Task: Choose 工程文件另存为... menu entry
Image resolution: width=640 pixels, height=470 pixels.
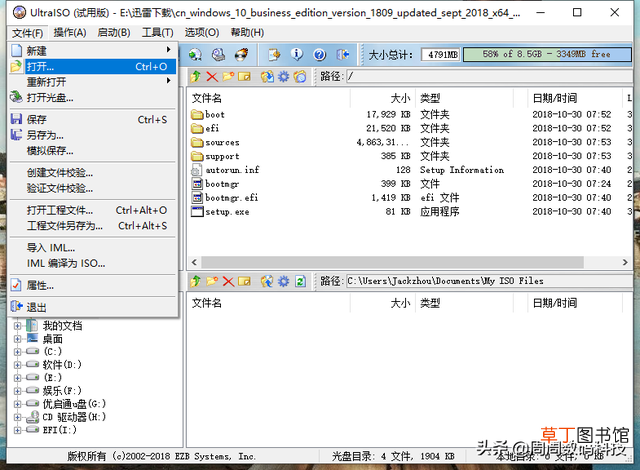Action: tap(93, 226)
